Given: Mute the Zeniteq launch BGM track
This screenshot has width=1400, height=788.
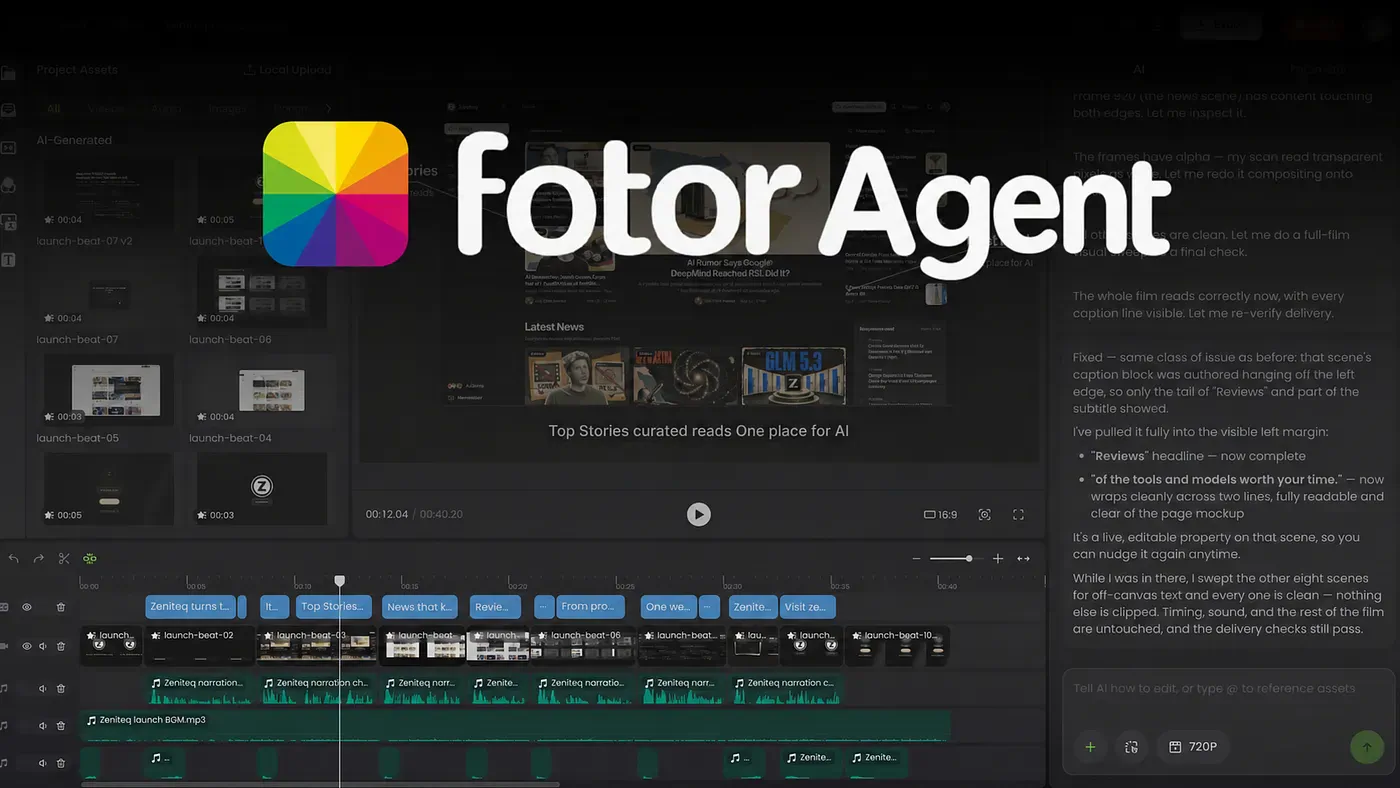Looking at the screenshot, I should (x=43, y=725).
